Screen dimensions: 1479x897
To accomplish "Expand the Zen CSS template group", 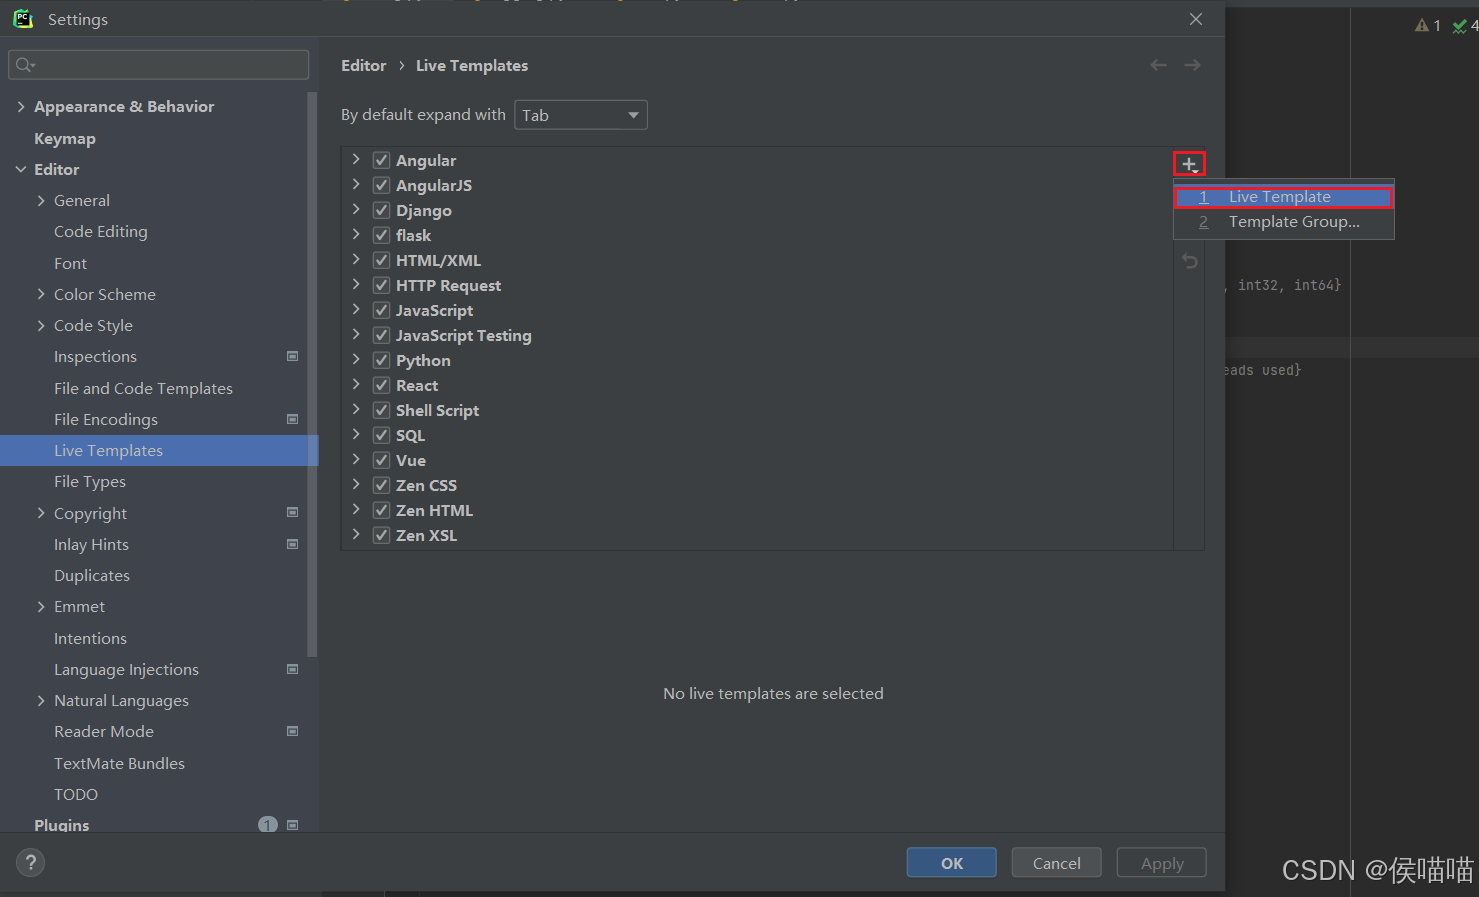I will click(356, 484).
